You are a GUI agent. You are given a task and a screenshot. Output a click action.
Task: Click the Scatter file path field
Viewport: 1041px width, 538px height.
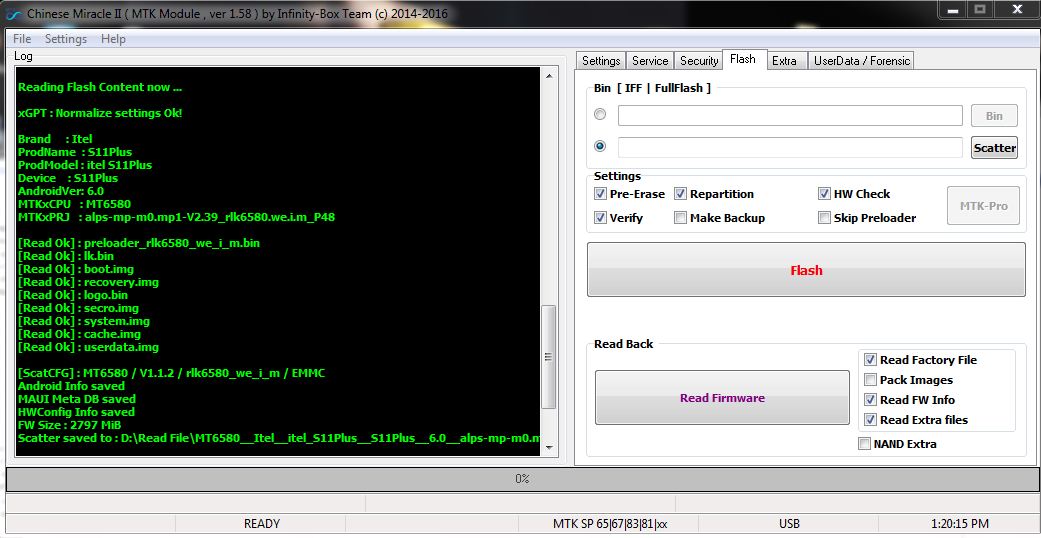pos(790,147)
